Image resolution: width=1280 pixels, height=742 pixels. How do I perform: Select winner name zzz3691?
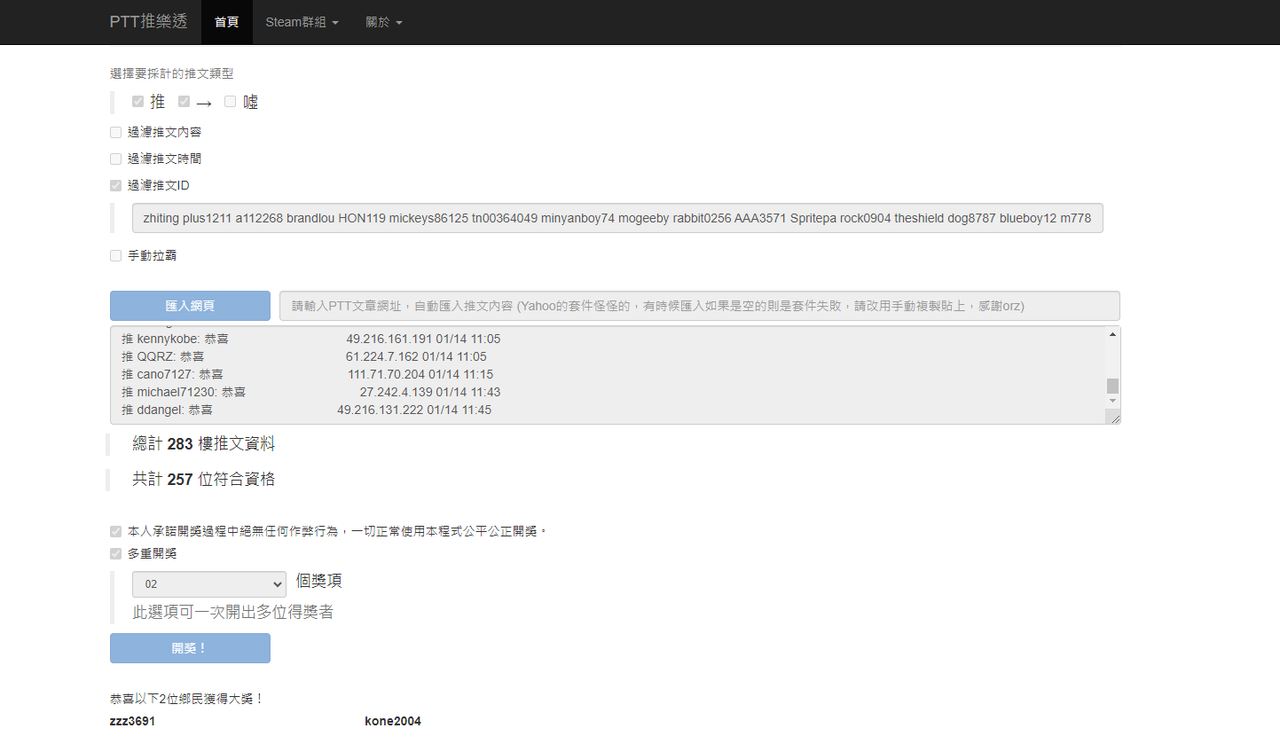point(132,721)
